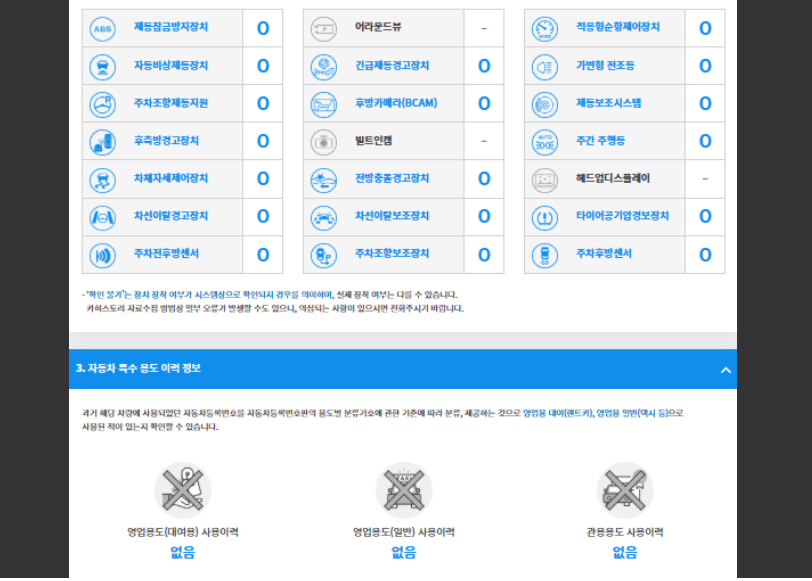Image resolution: width=812 pixels, height=581 pixels.
Task: Click the '후방카메라(BCAM)' label
Action: [396, 103]
